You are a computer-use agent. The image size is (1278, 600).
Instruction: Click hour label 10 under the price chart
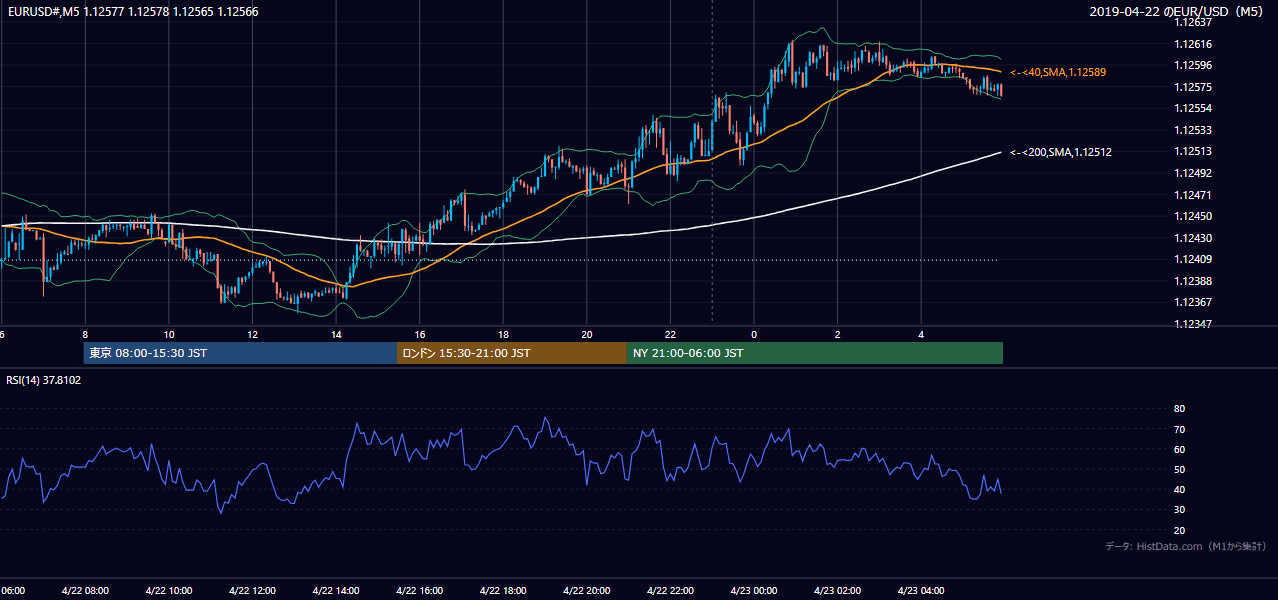(x=169, y=334)
